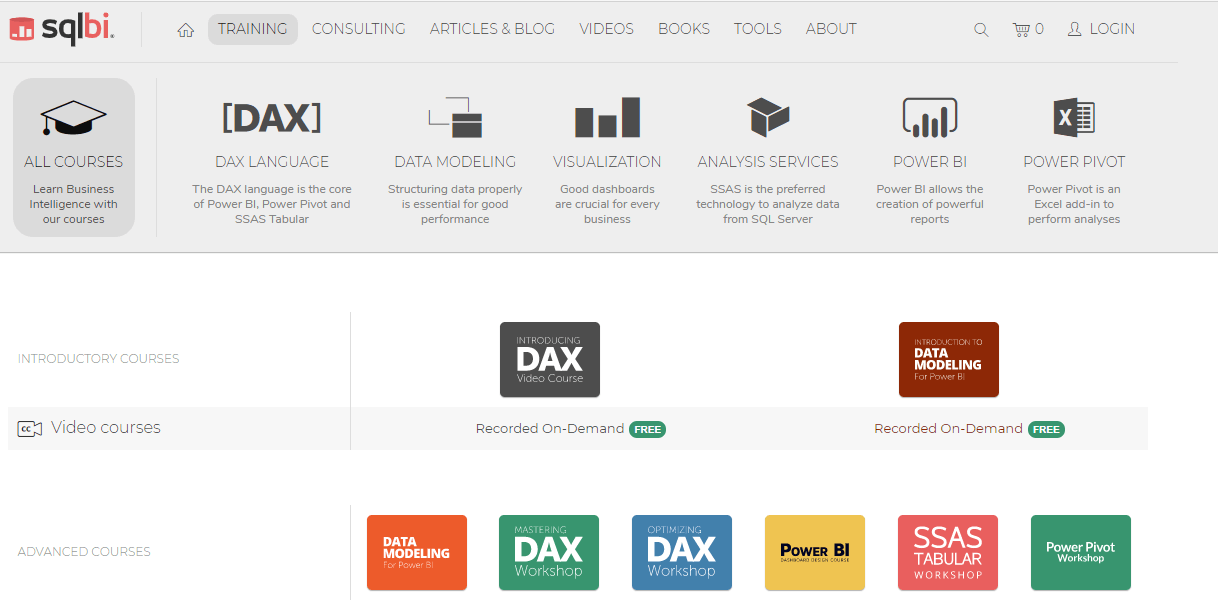The height and width of the screenshot is (600, 1218).
Task: Click the [DAX] language icon
Action: (x=272, y=118)
